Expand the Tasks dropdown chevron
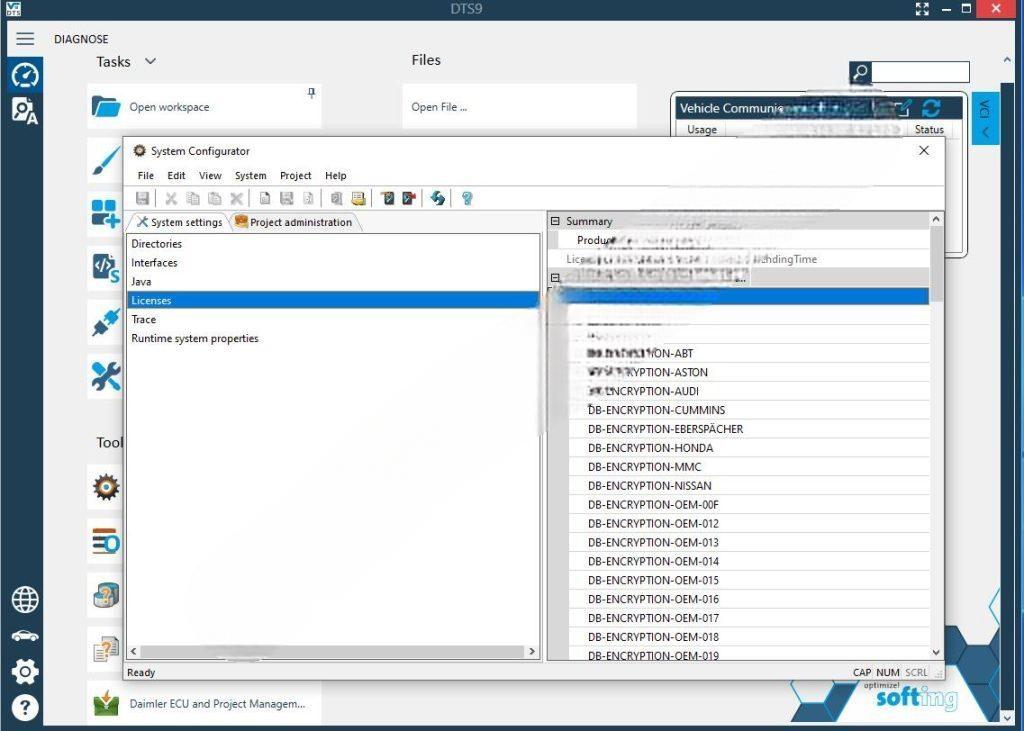 150,62
